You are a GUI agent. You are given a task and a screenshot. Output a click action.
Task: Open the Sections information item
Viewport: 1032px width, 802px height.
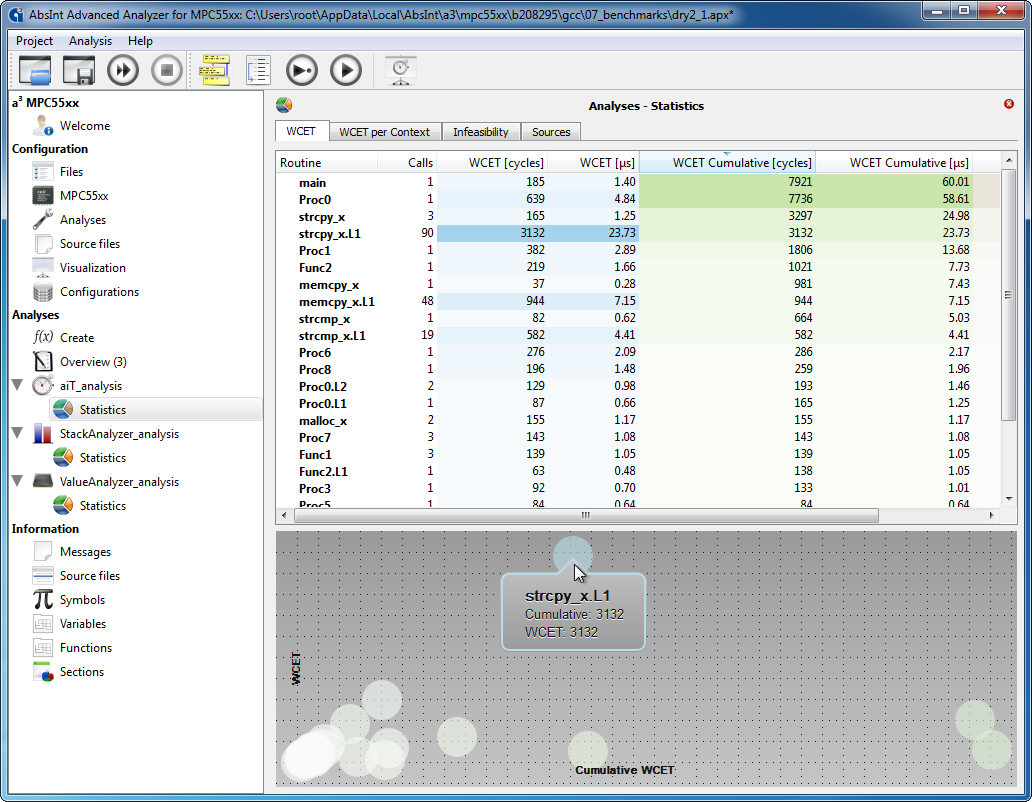pyautogui.click(x=82, y=672)
